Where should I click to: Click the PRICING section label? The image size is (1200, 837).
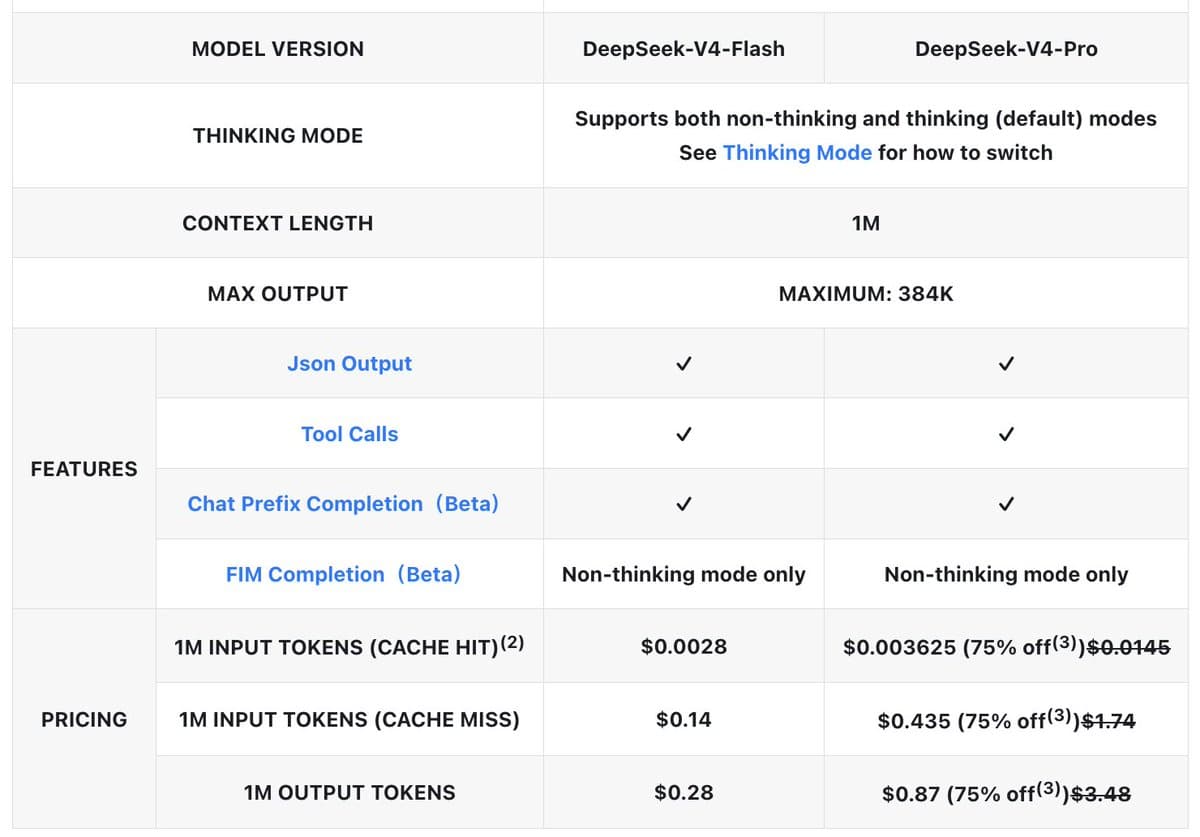coord(84,719)
